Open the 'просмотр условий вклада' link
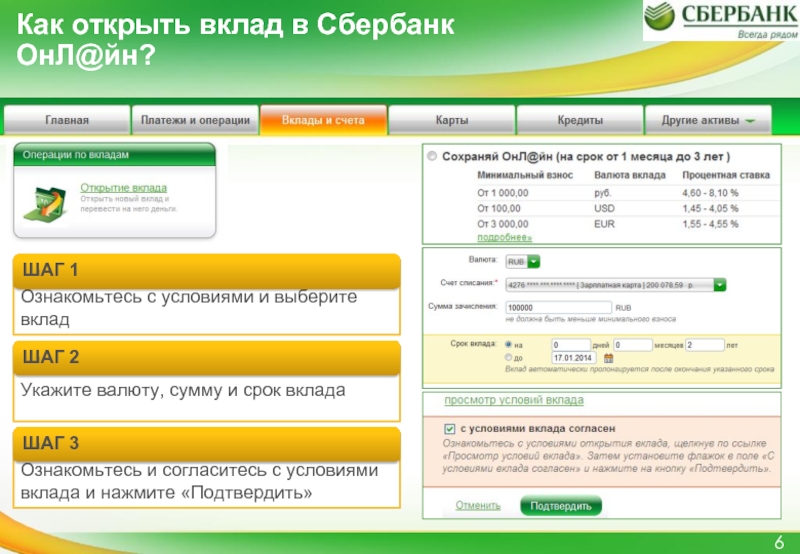The width and height of the screenshot is (800, 554). click(x=513, y=400)
